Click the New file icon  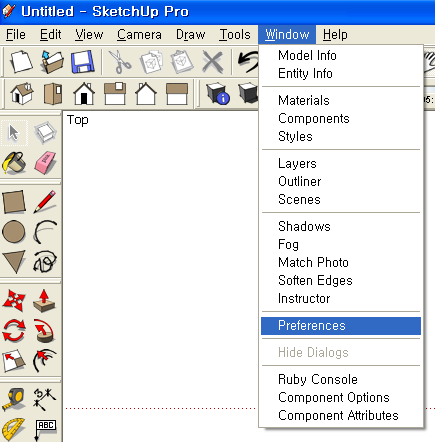(x=21, y=62)
